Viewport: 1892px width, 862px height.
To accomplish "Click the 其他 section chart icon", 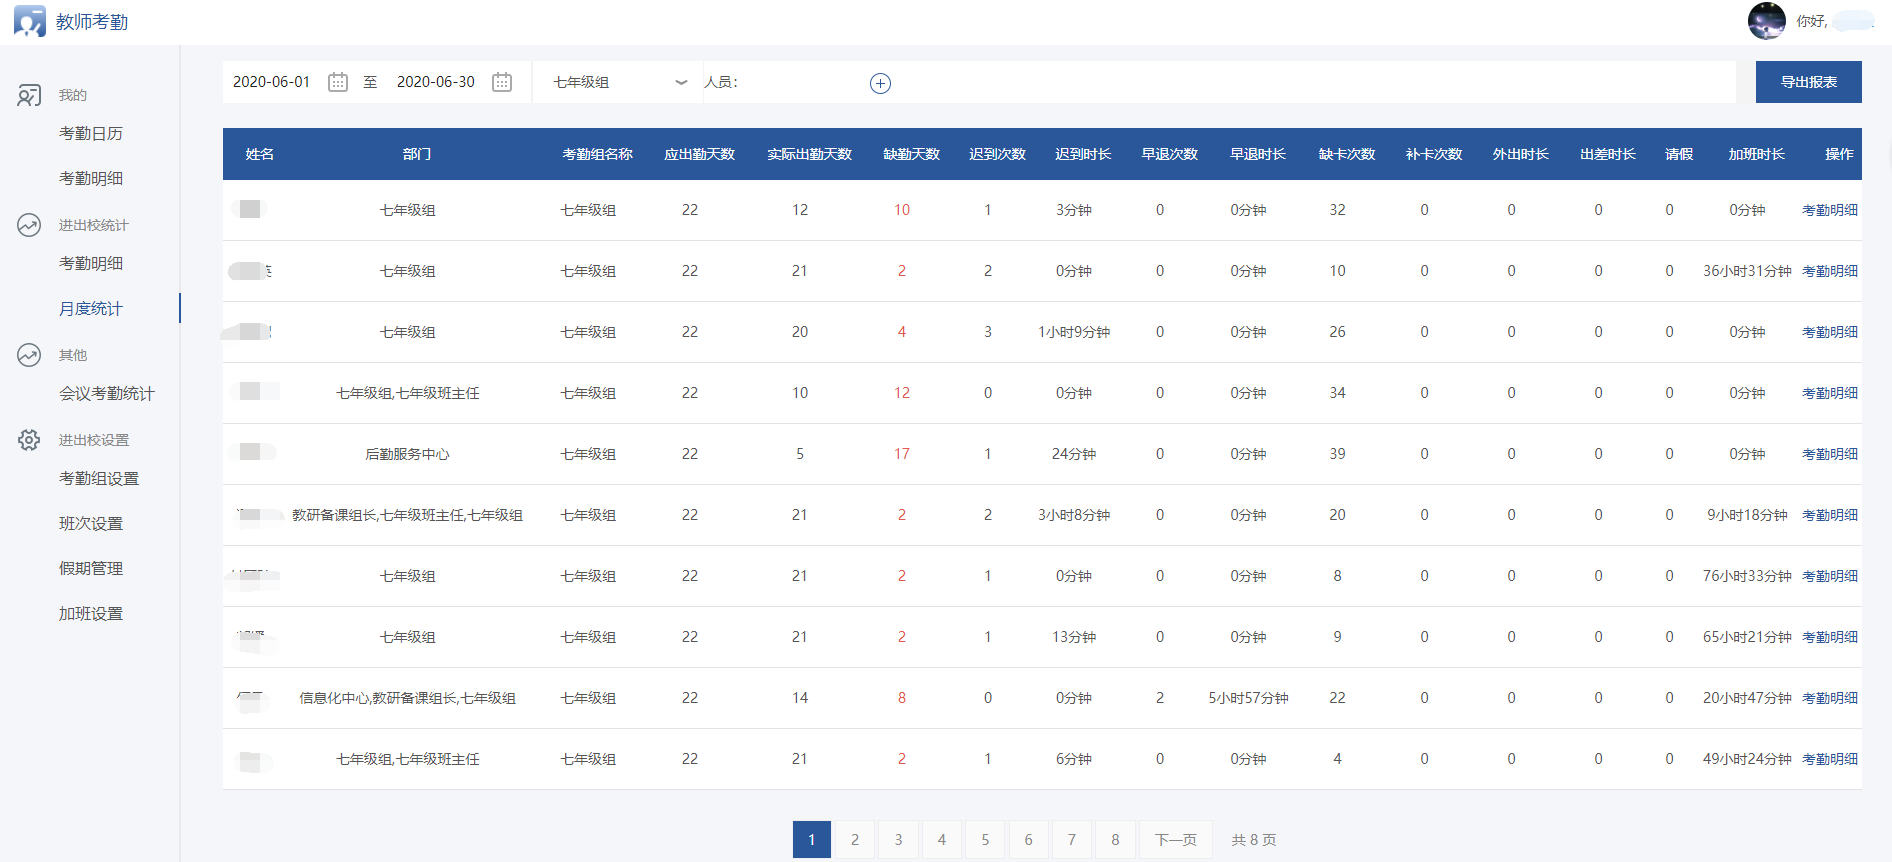I will click(x=29, y=355).
